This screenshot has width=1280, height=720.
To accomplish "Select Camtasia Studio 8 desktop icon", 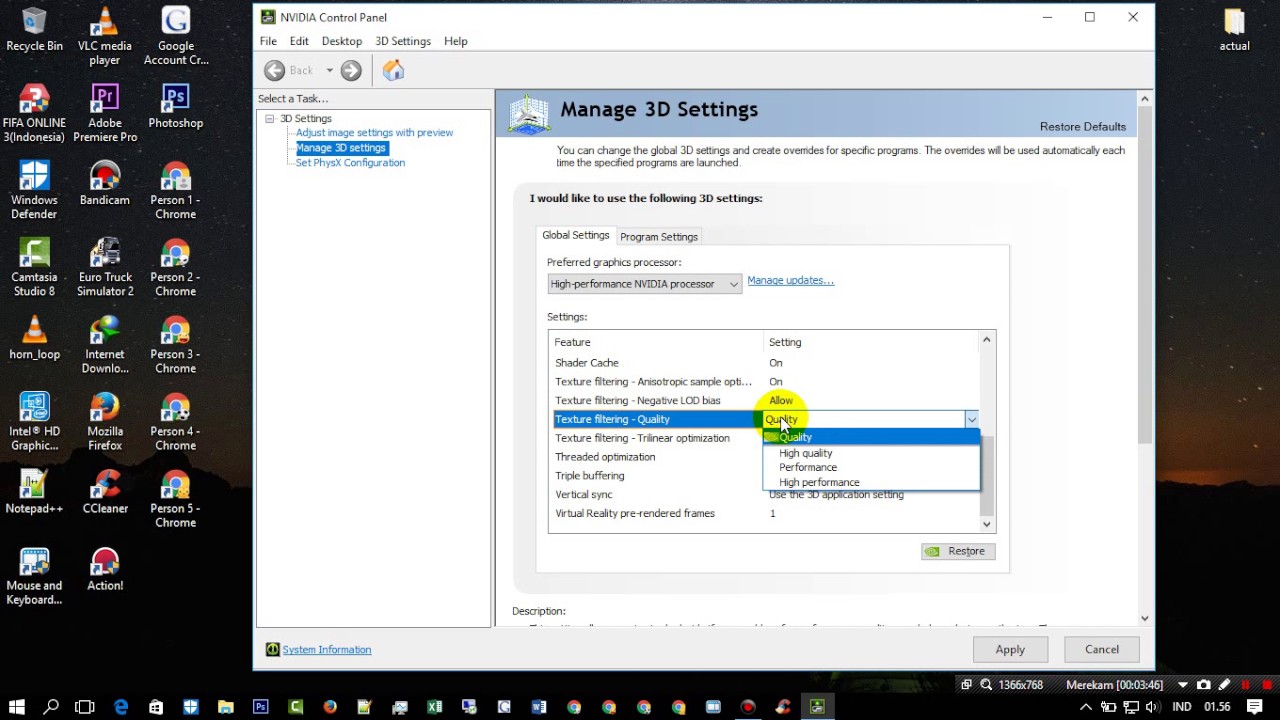I will pos(34,268).
